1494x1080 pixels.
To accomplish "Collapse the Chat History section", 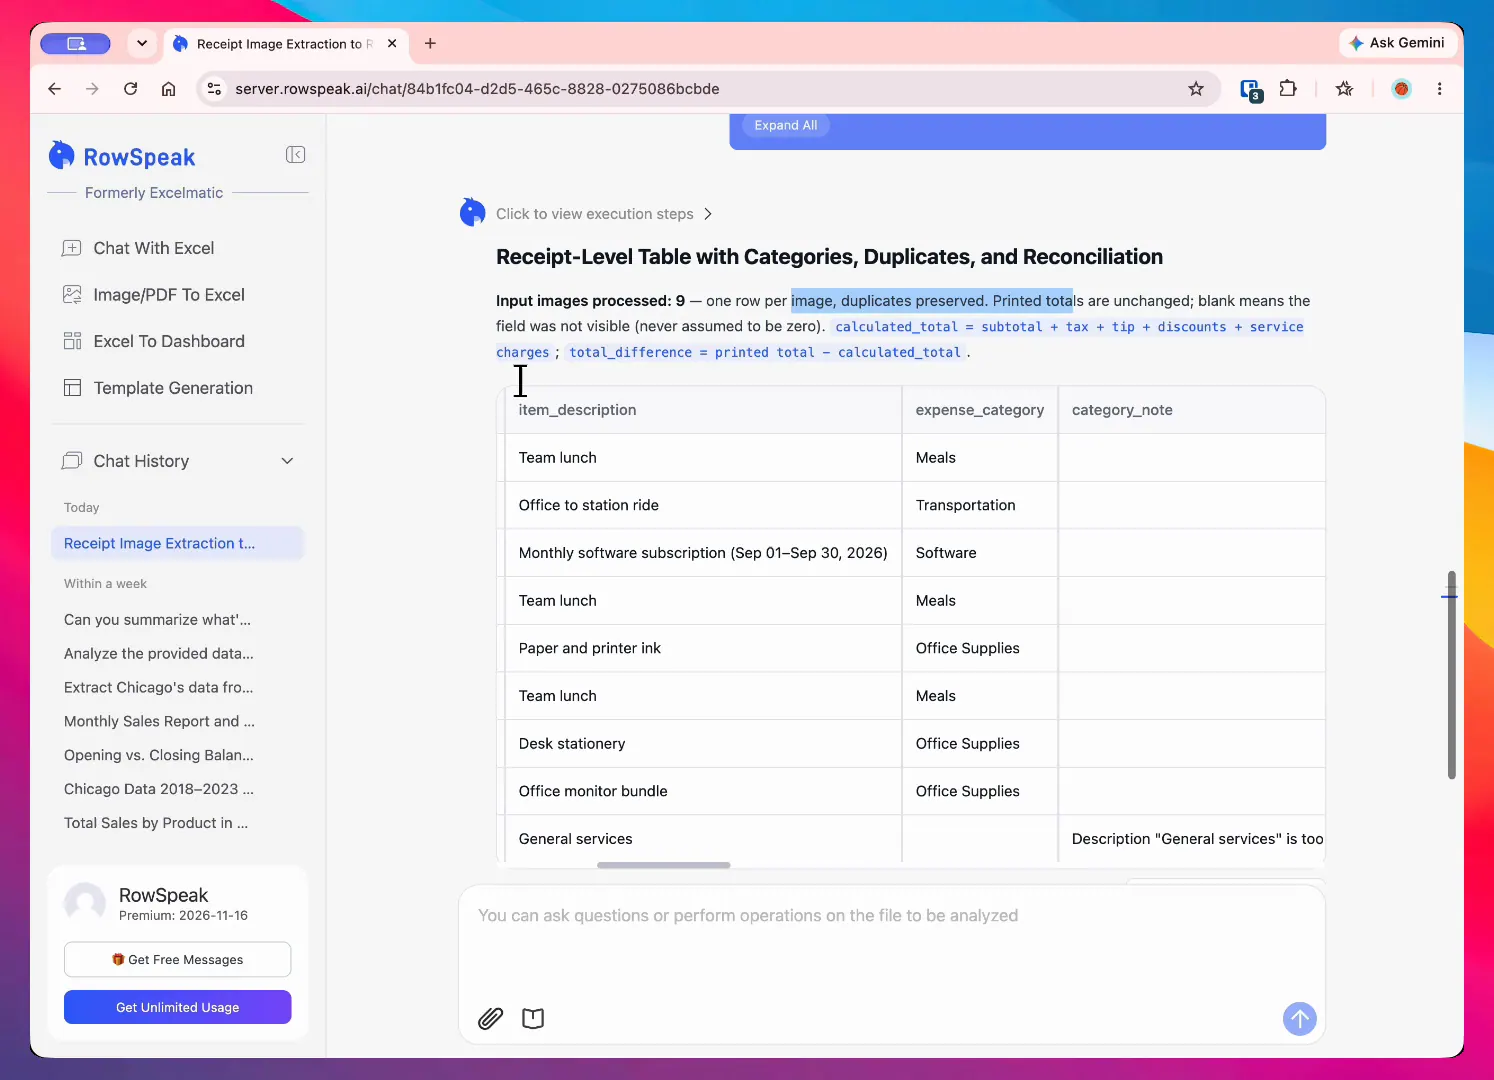I will pyautogui.click(x=287, y=461).
